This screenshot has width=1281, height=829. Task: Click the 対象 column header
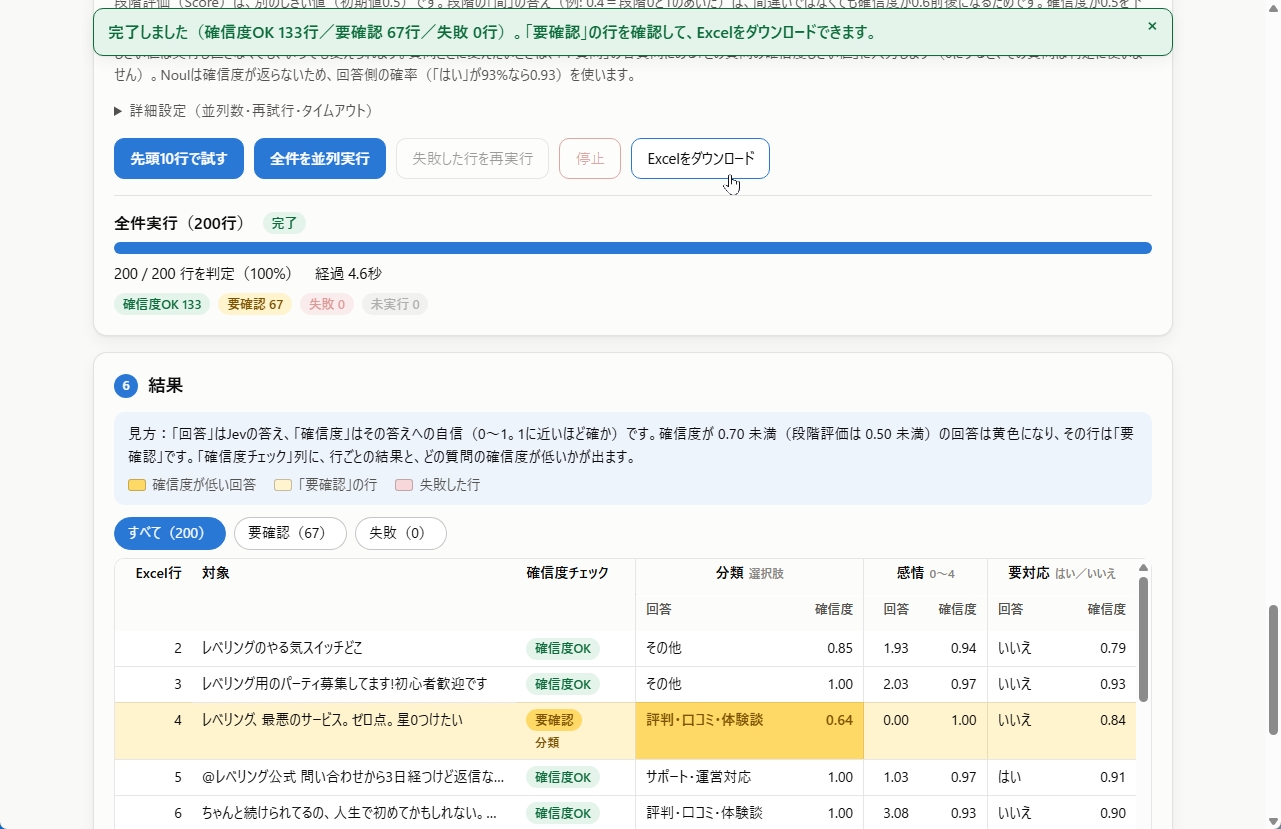pyautogui.click(x=216, y=573)
